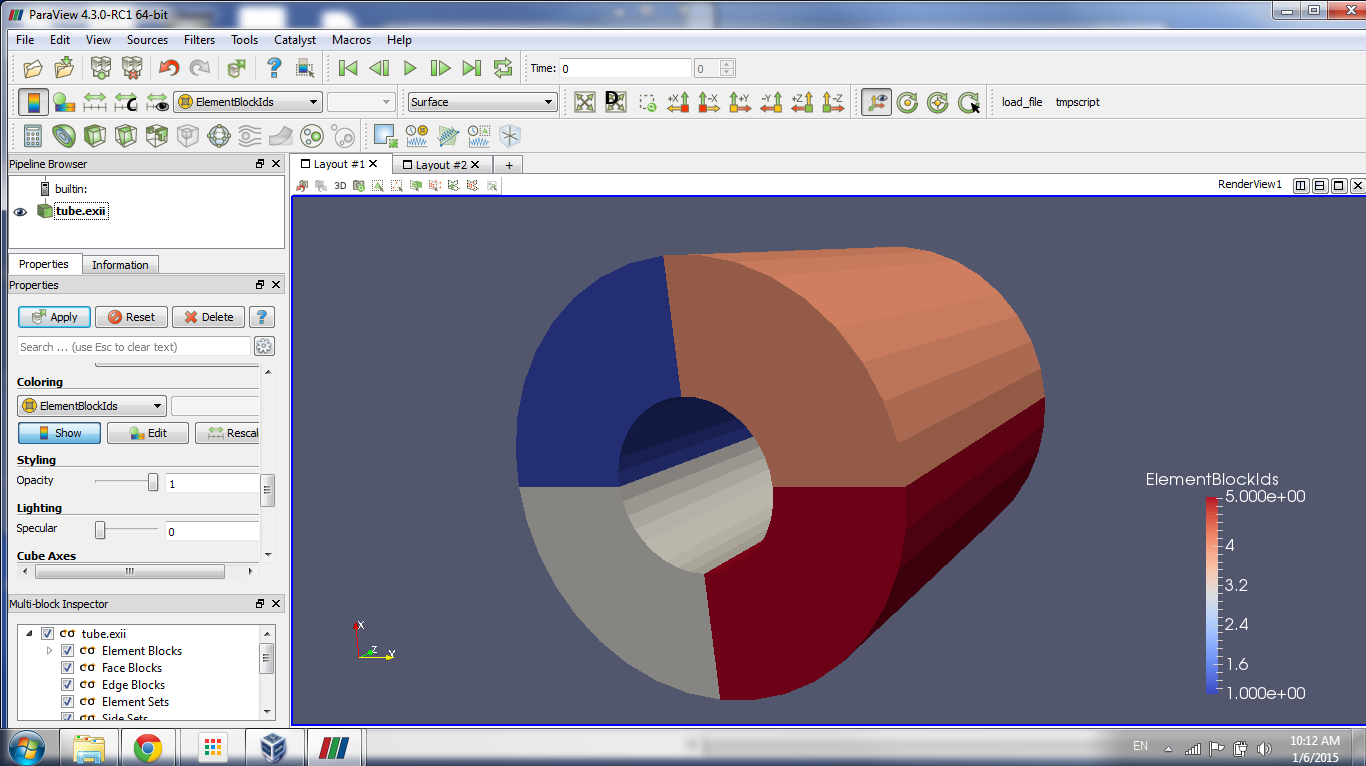
Task: Click the Delete button
Action: (208, 317)
